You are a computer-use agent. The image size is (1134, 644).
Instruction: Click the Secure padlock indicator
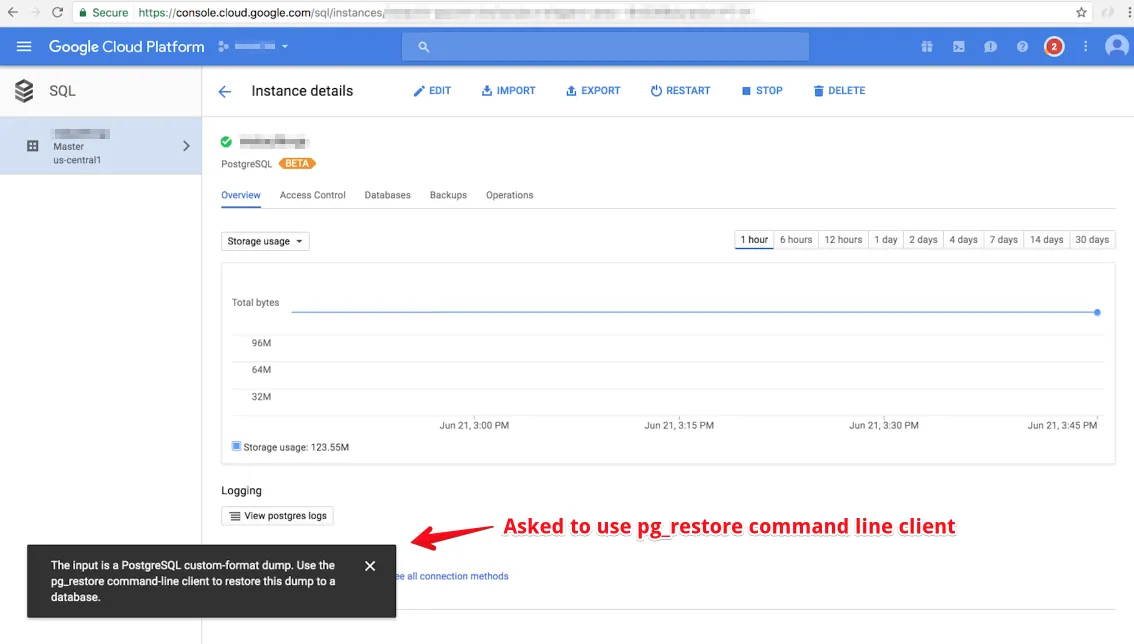[103, 12]
